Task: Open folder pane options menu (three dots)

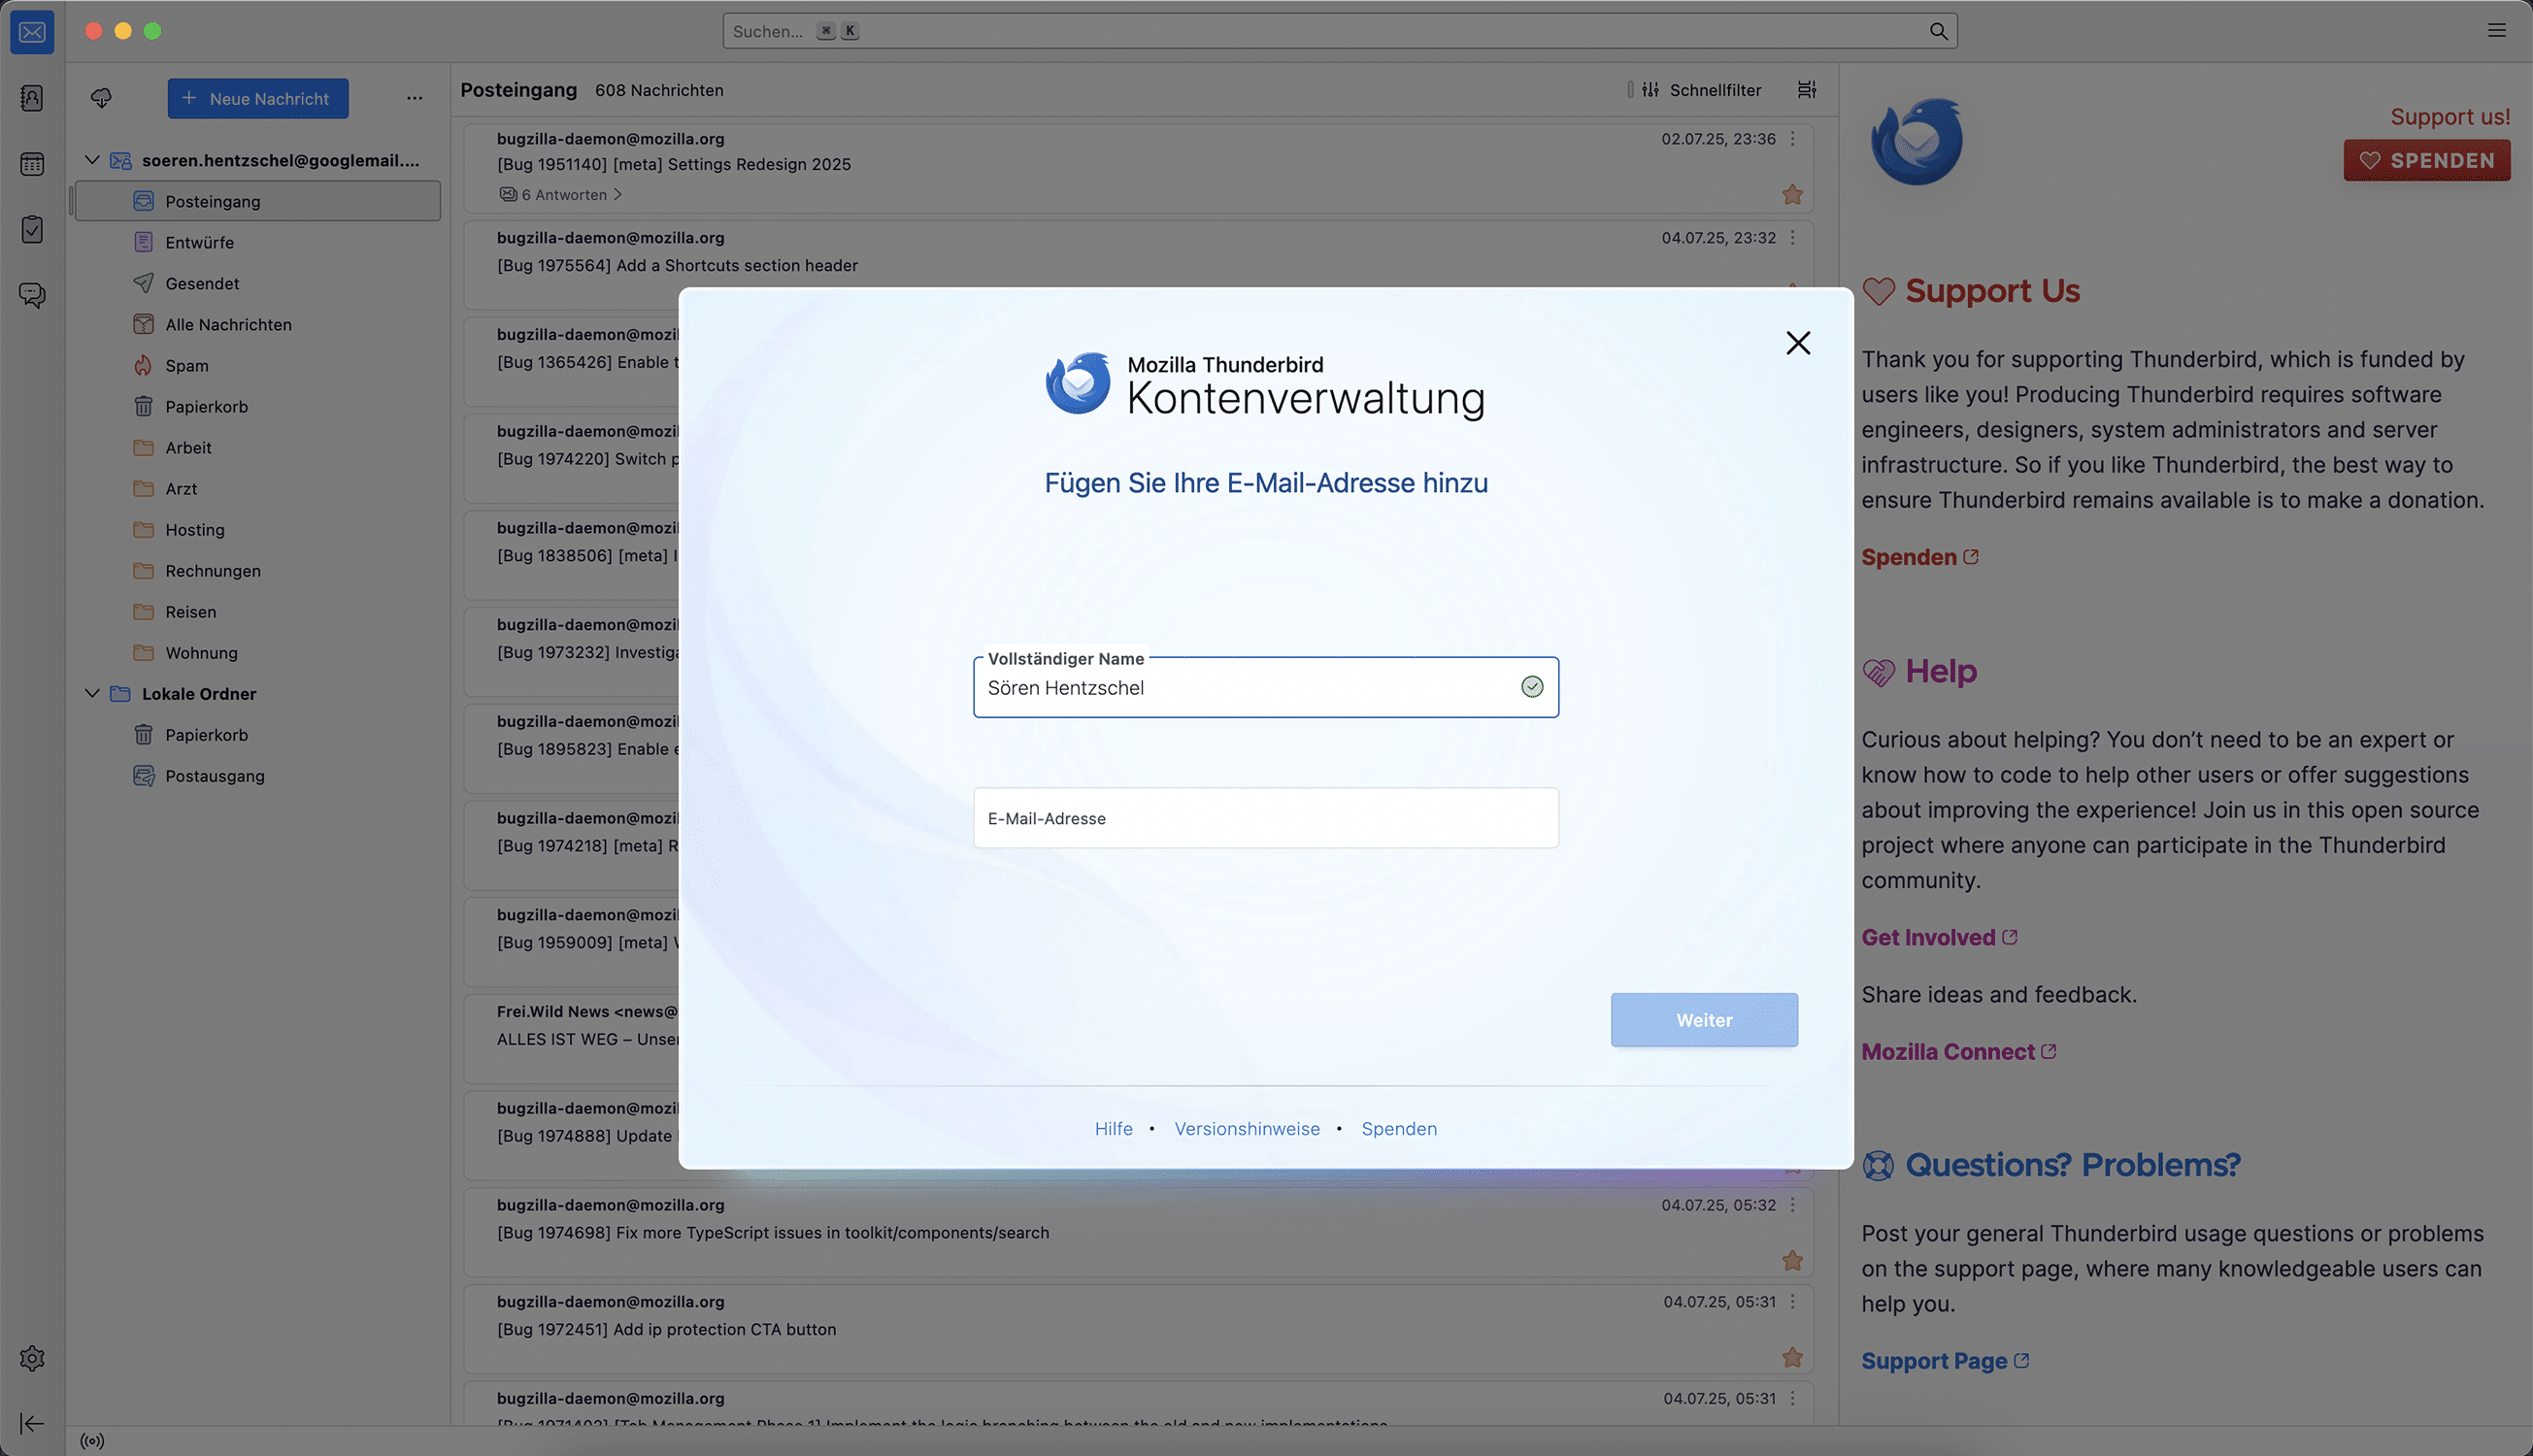Action: (x=414, y=98)
